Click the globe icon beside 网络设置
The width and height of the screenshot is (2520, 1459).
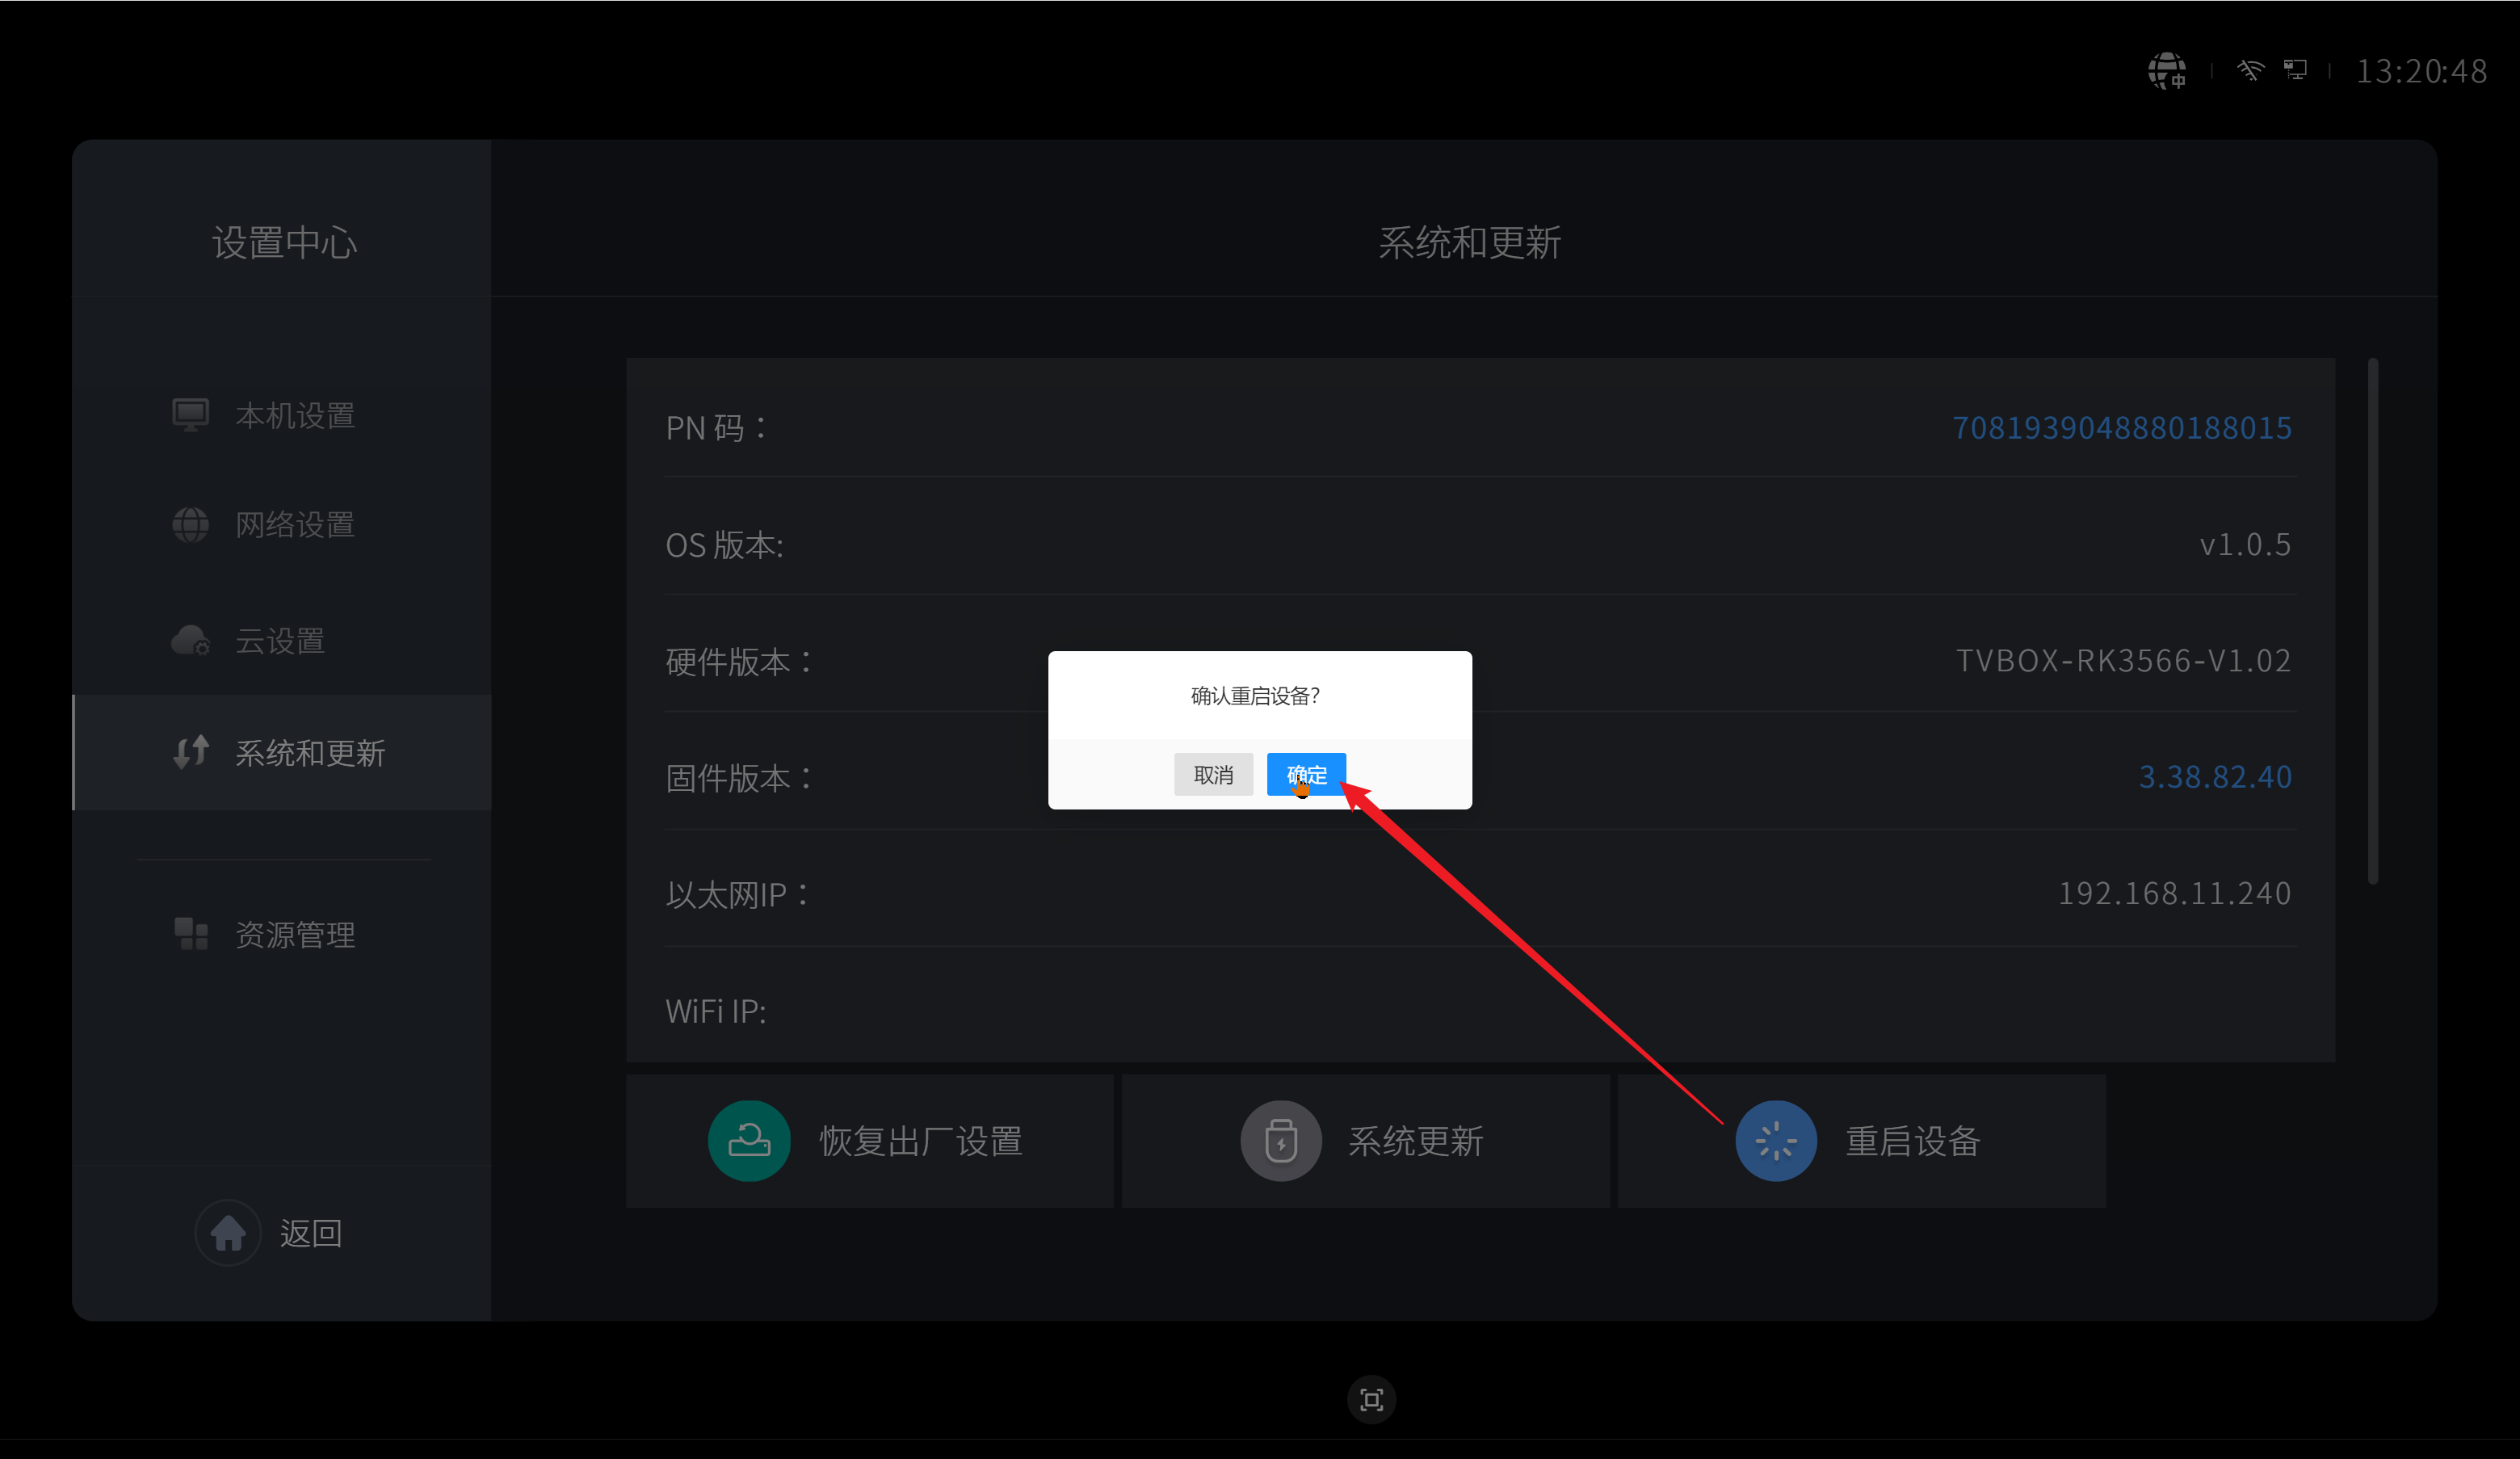tap(190, 524)
